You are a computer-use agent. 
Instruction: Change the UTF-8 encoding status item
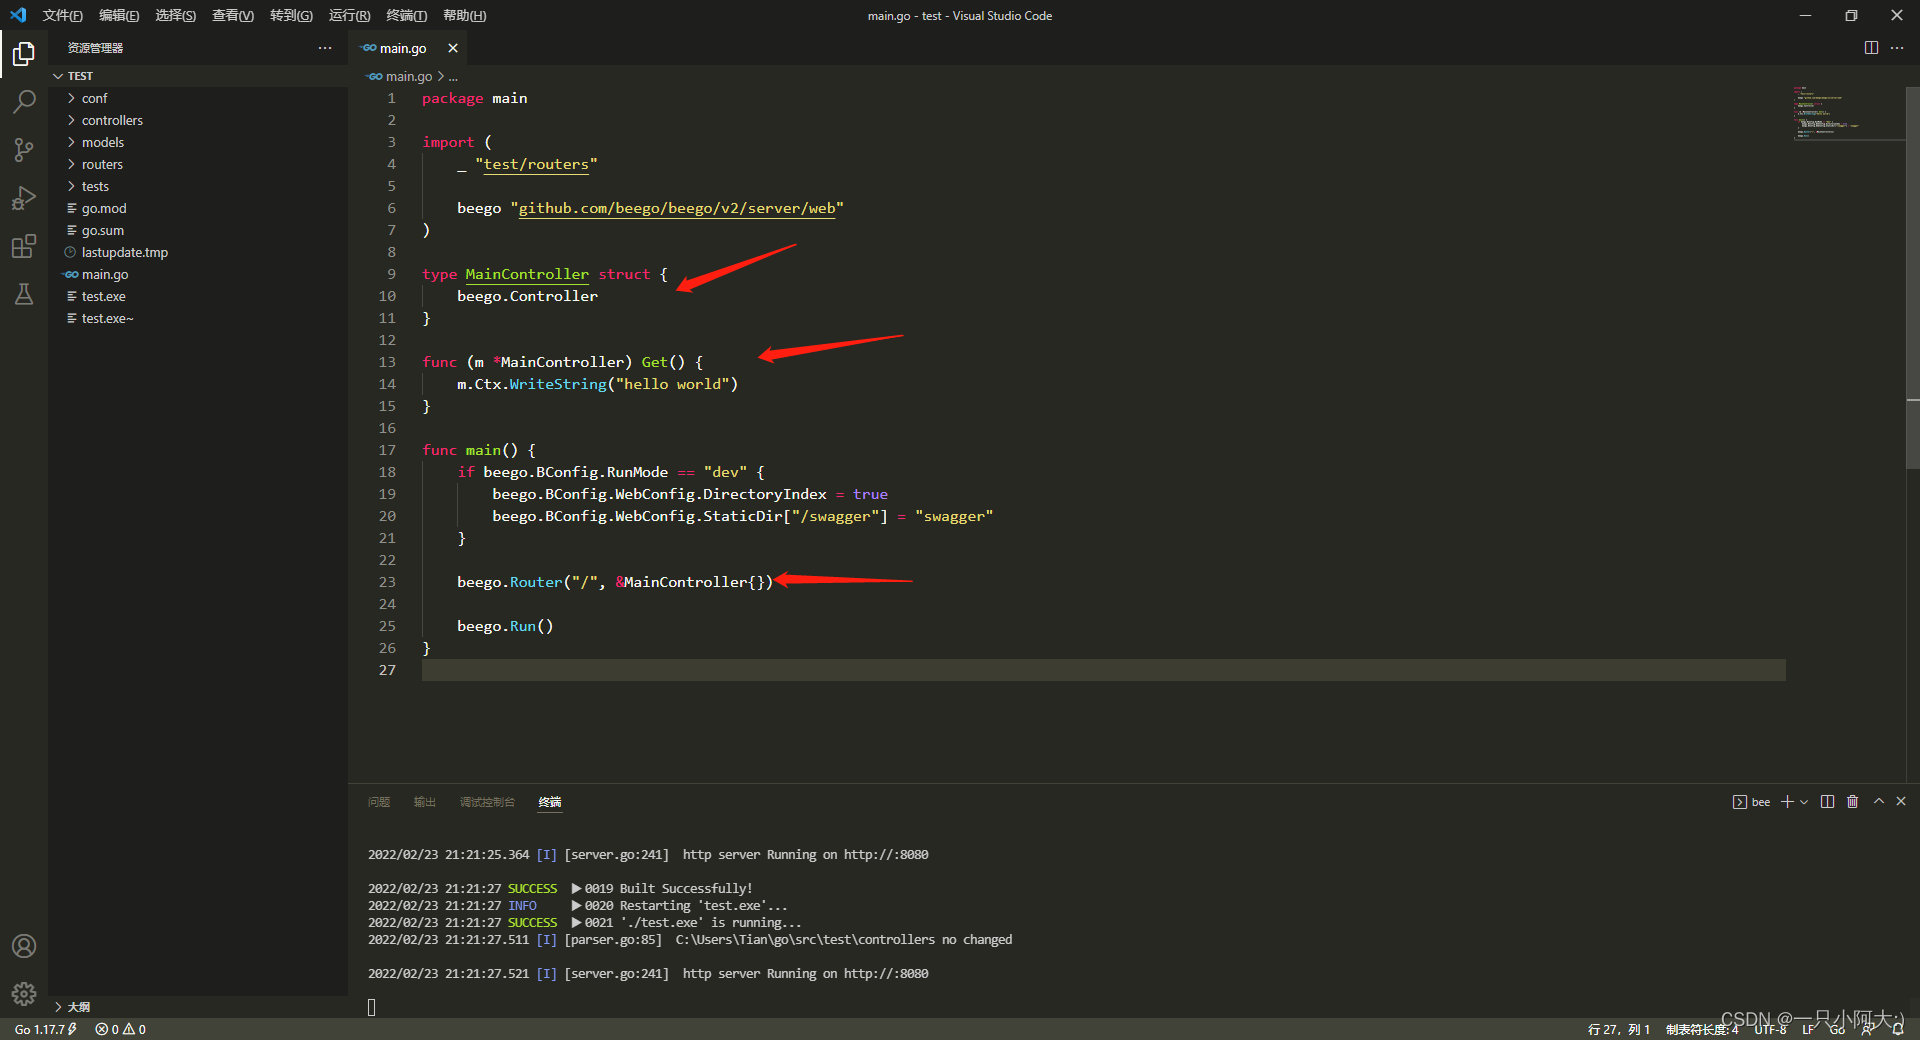pyautogui.click(x=1770, y=1029)
